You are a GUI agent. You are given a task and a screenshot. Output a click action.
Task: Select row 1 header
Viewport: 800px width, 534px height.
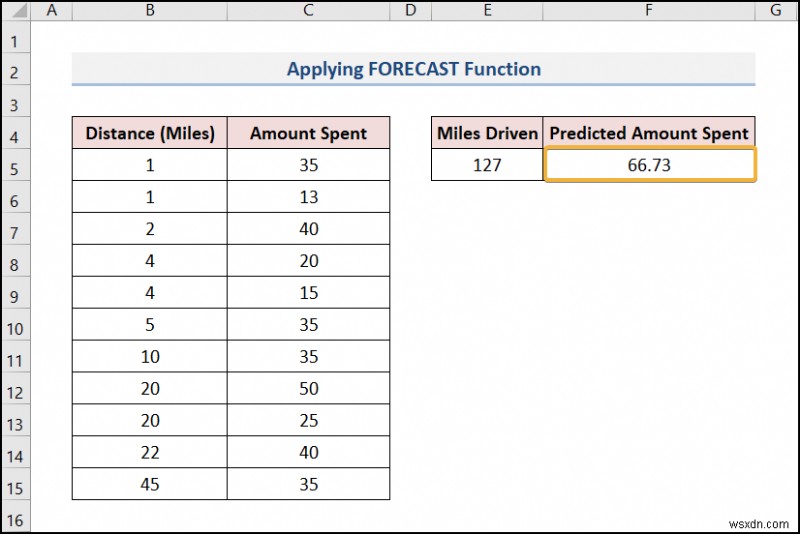pyautogui.click(x=16, y=37)
